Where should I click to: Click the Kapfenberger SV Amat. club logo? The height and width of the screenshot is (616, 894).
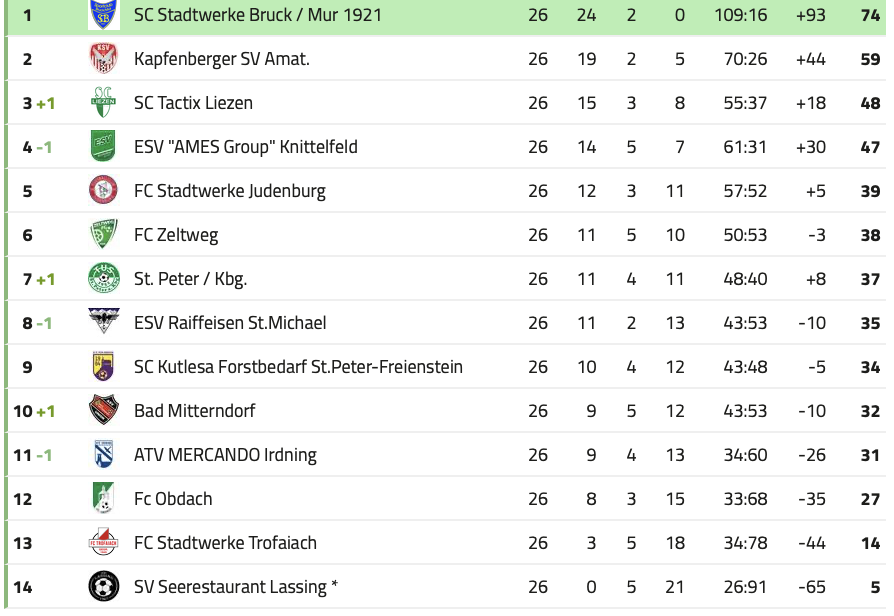104,58
